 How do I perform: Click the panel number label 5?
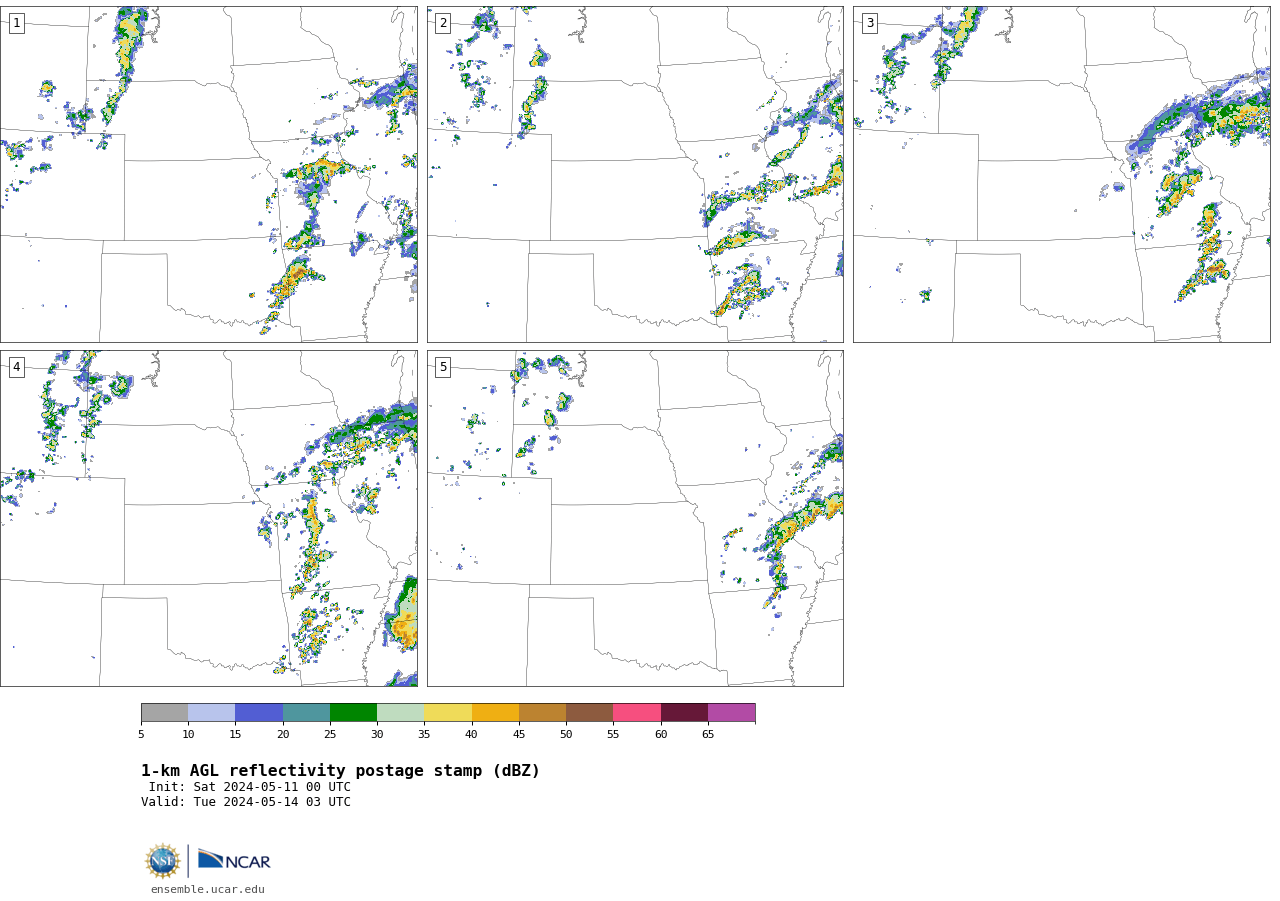tap(443, 367)
